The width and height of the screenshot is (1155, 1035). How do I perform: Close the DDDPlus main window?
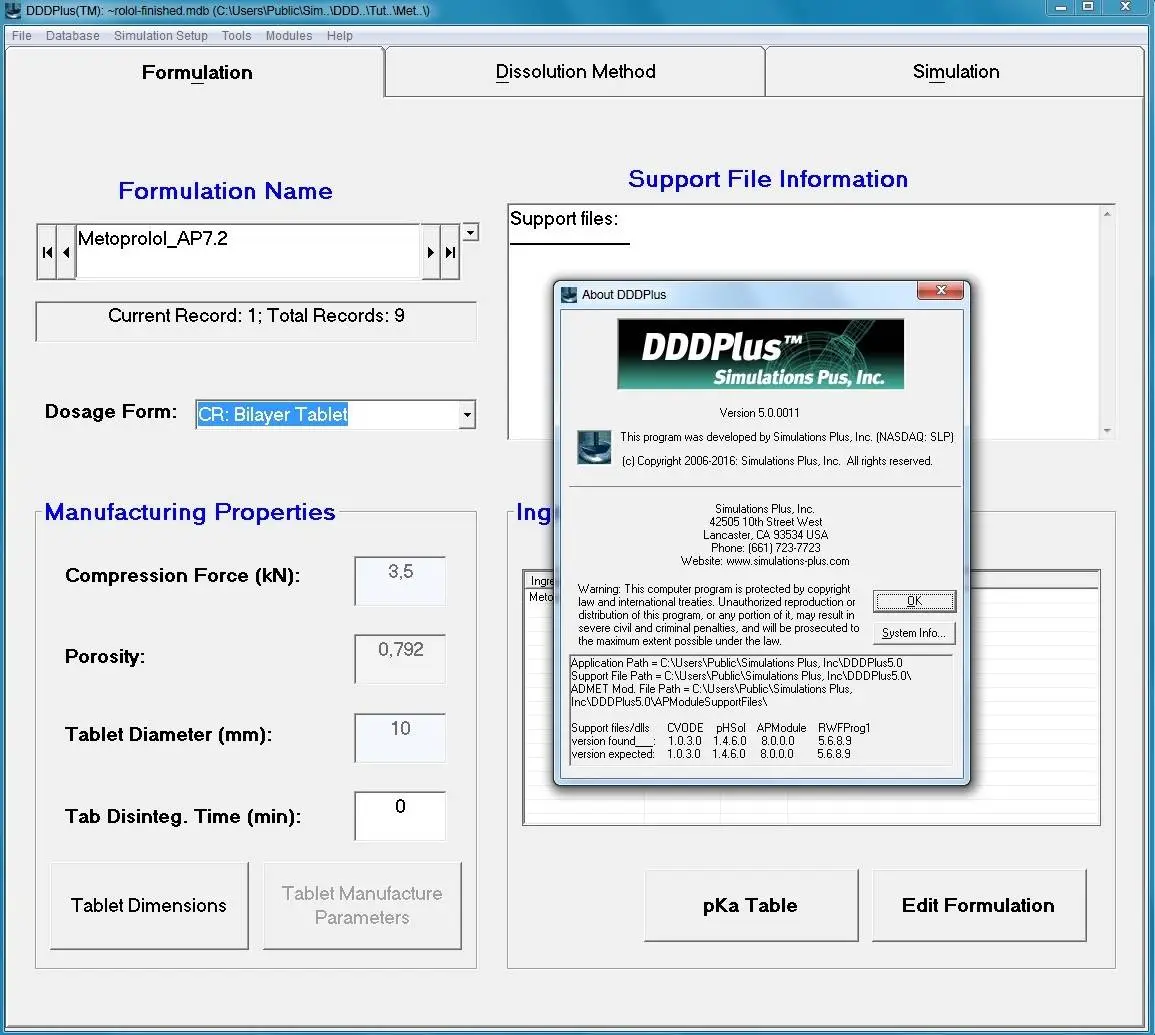point(1126,7)
